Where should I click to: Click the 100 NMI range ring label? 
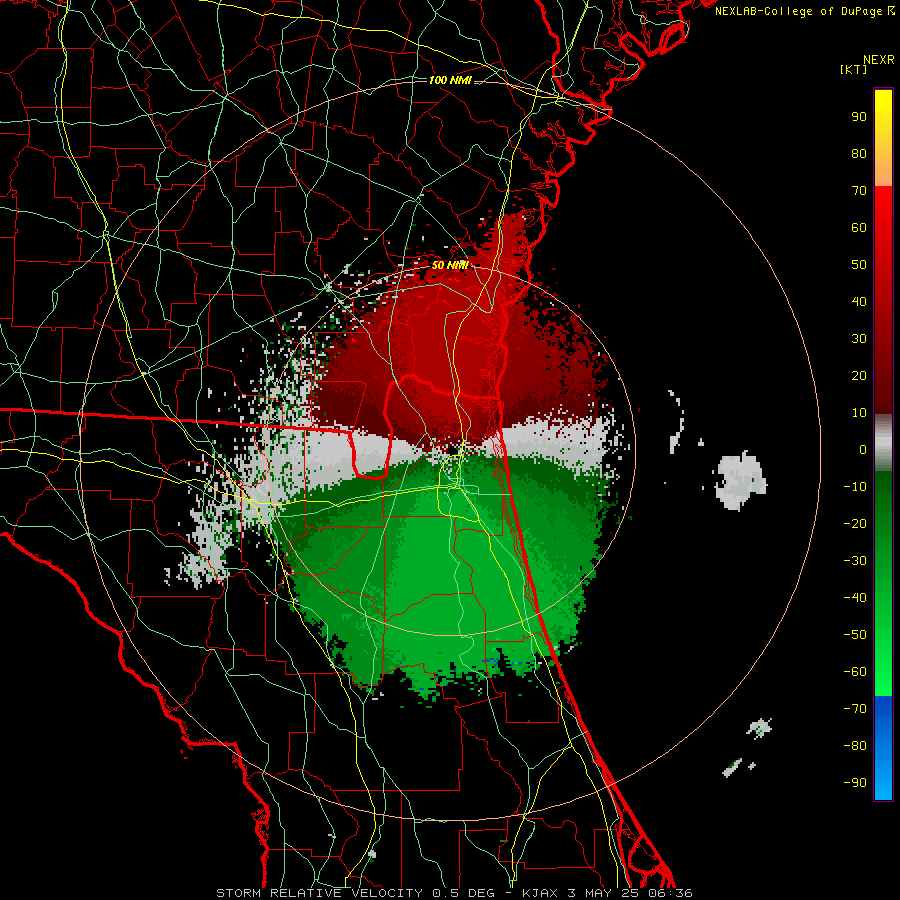click(x=450, y=80)
